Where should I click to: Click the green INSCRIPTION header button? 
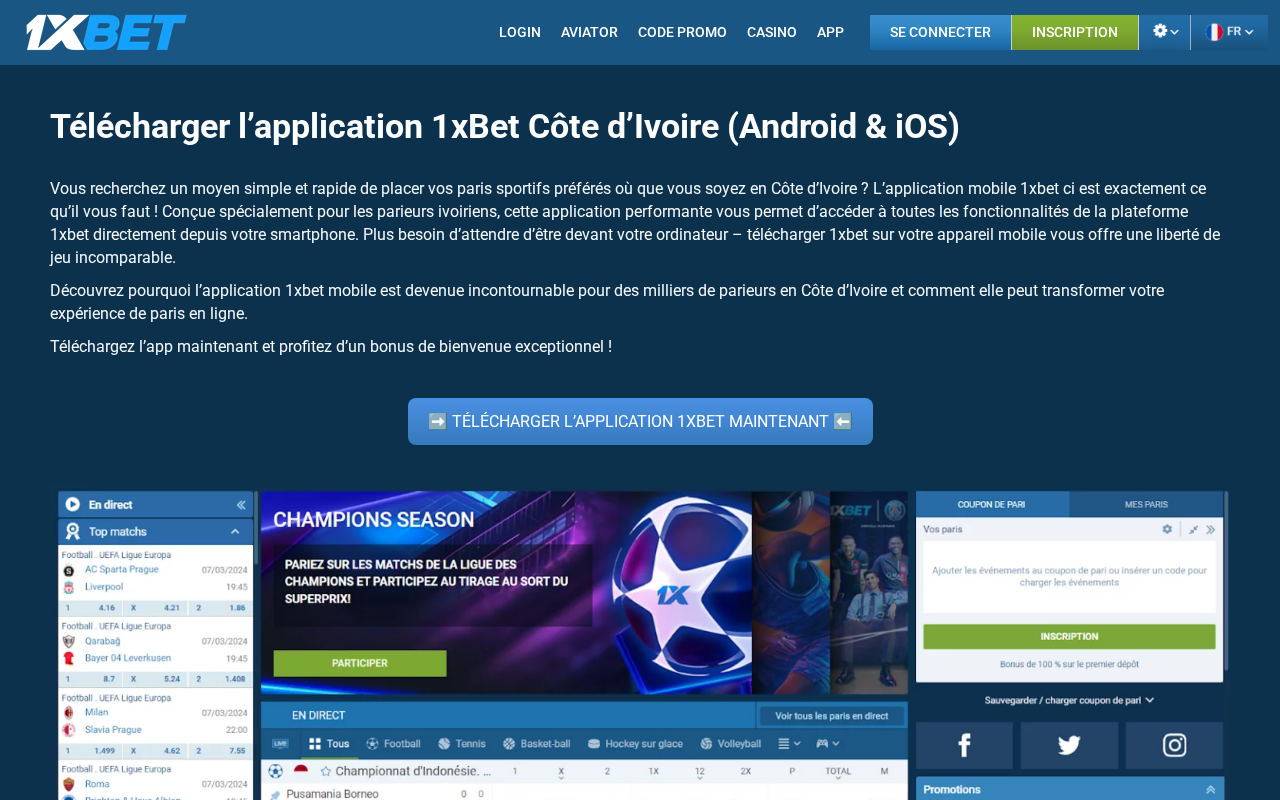1075,32
